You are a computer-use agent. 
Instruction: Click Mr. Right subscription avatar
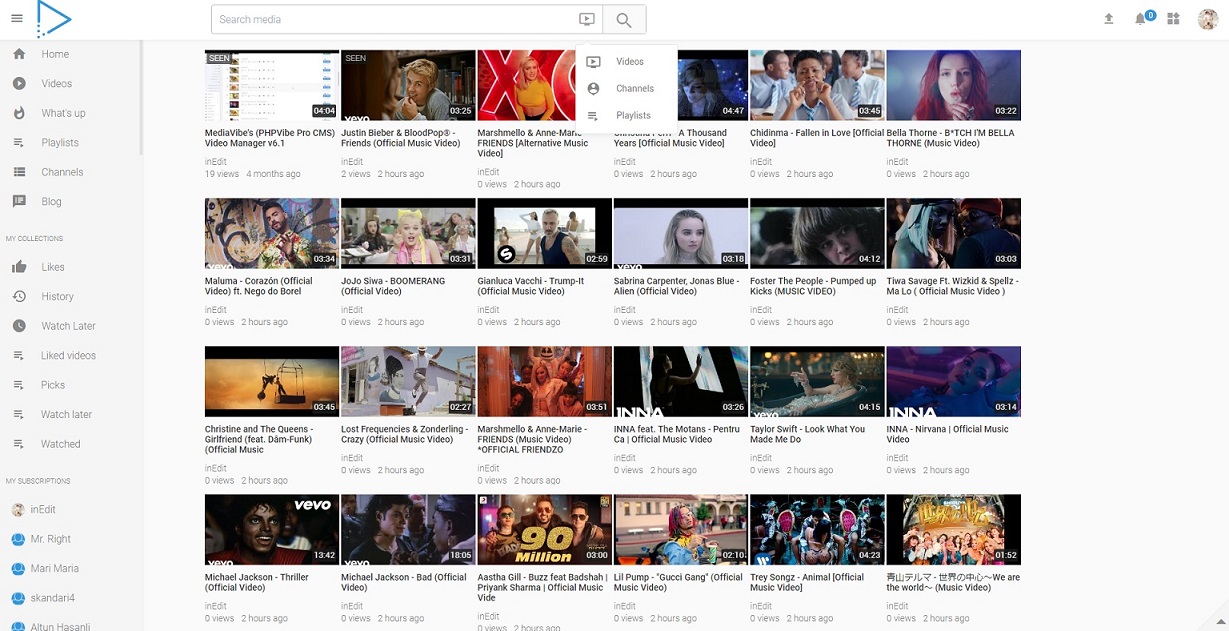click(x=18, y=539)
